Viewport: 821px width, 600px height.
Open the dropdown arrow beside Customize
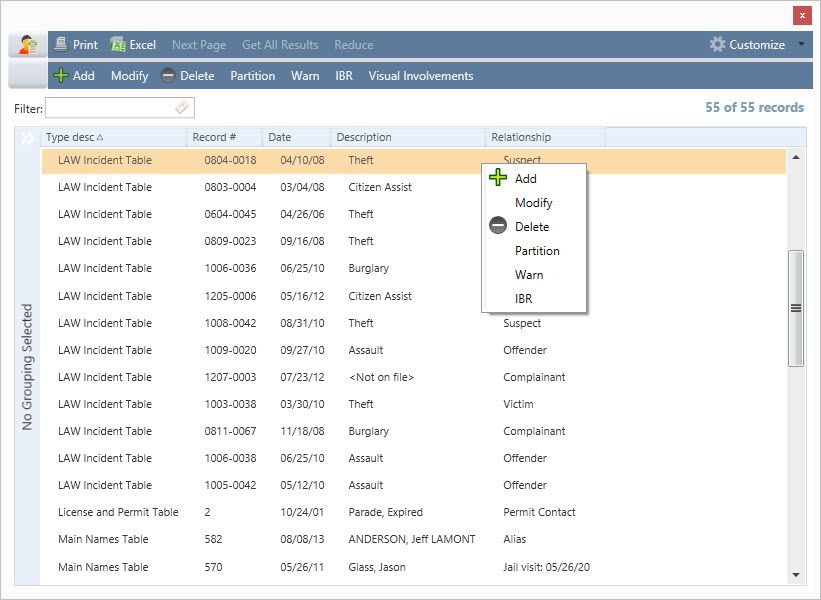(x=801, y=45)
